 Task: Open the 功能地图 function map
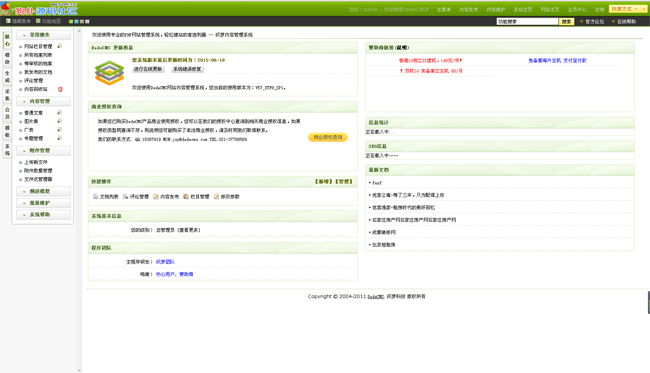coord(49,21)
